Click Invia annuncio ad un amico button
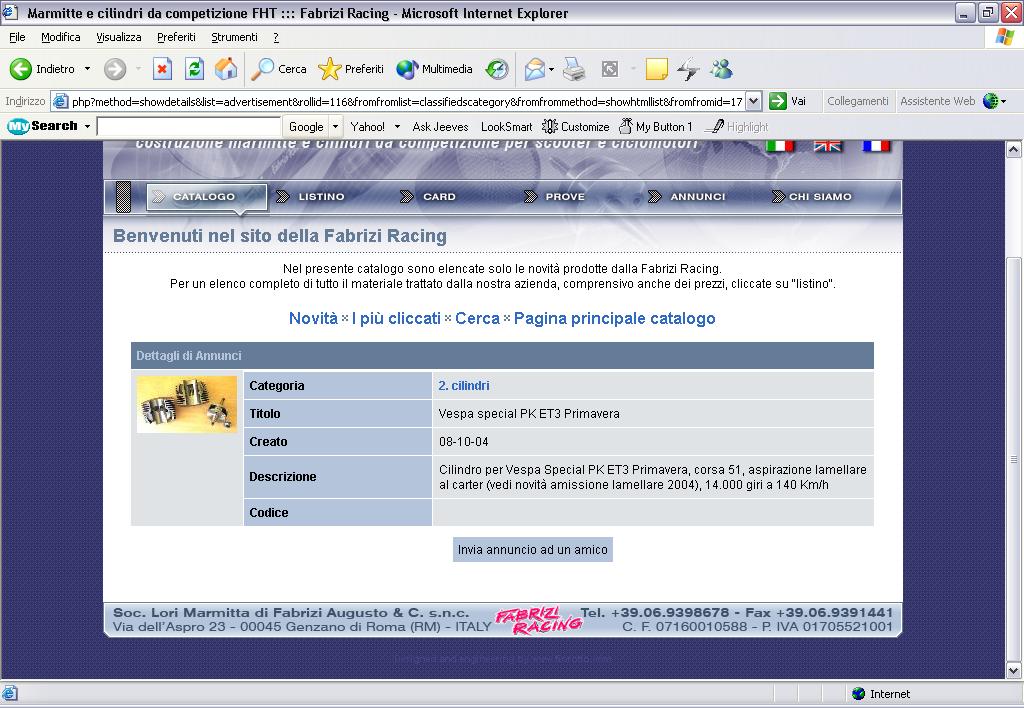This screenshot has width=1024, height=708. (533, 550)
